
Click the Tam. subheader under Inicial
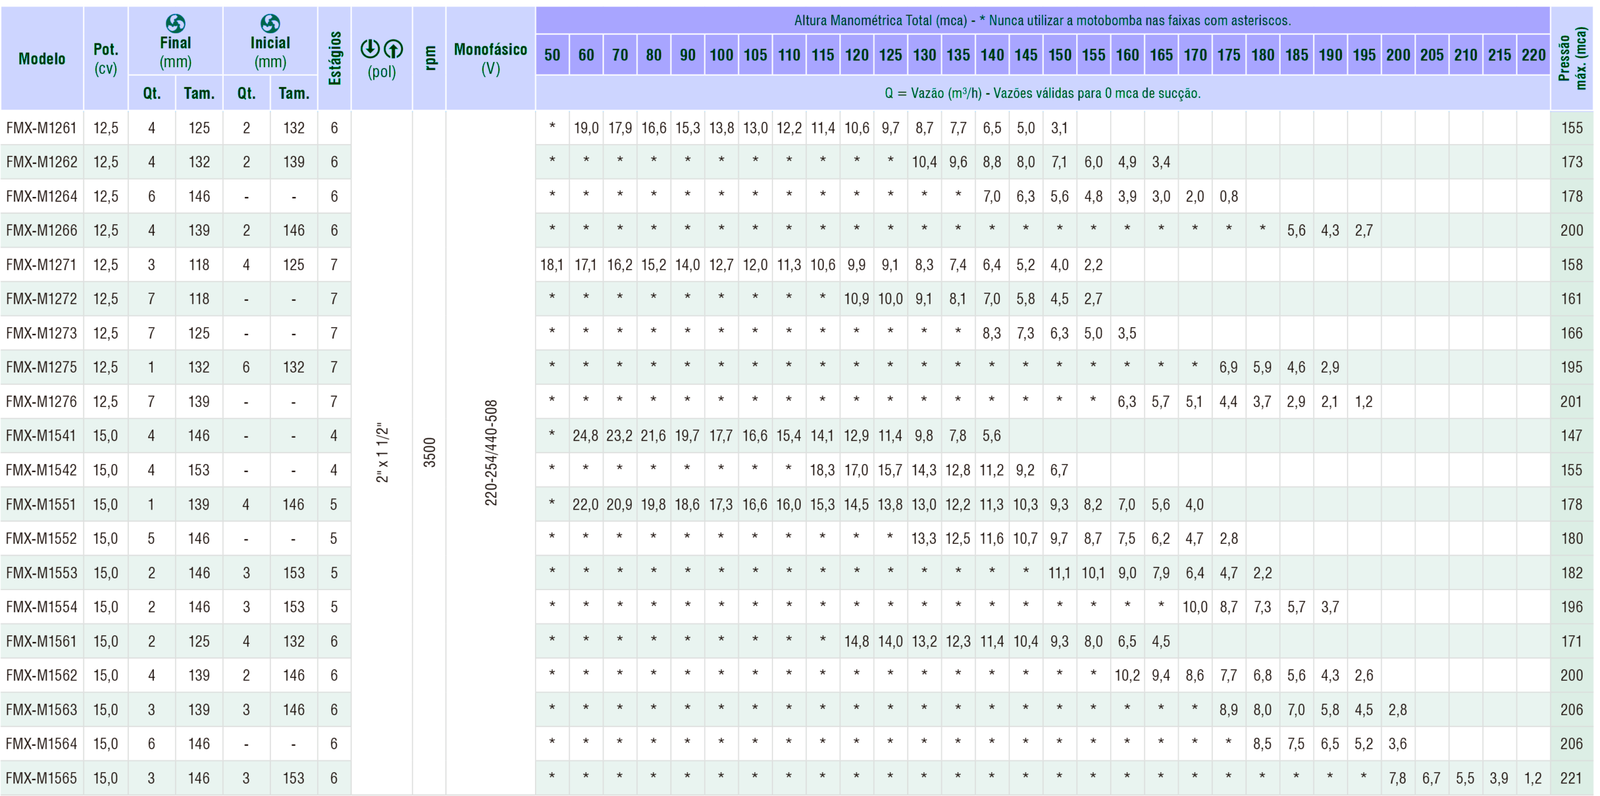(294, 93)
